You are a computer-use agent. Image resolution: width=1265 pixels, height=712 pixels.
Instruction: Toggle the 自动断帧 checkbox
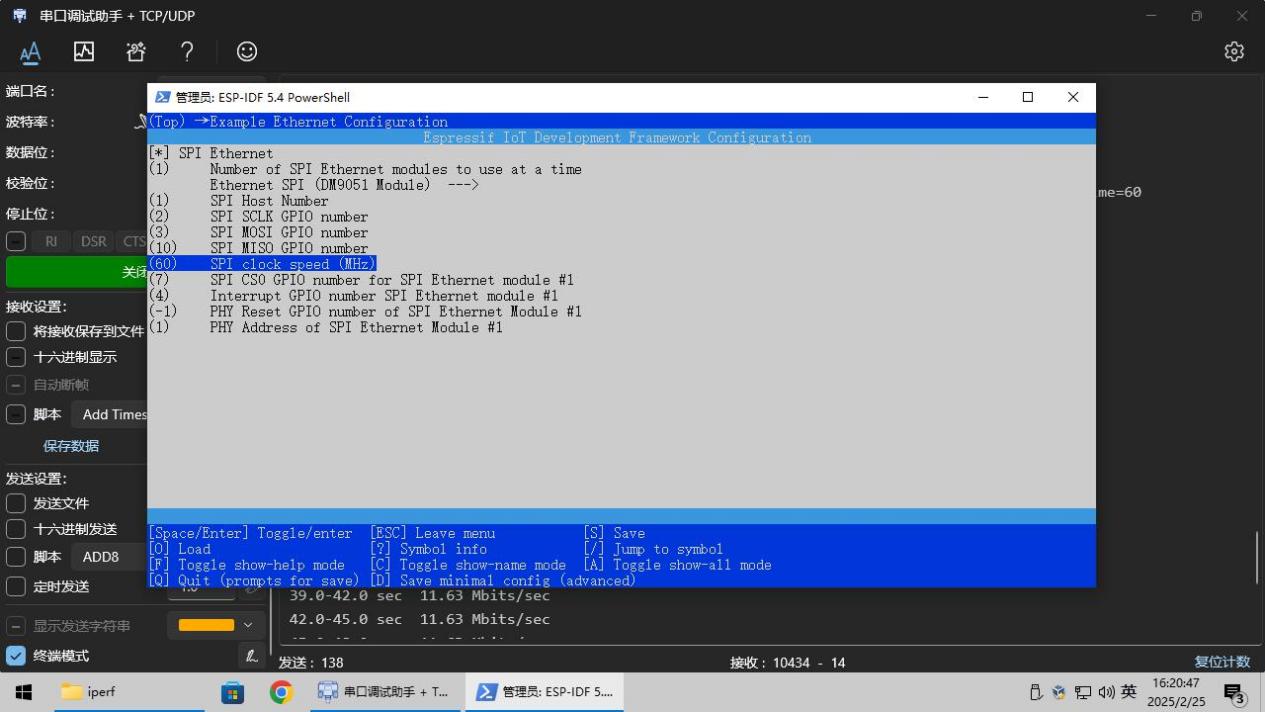(x=16, y=385)
